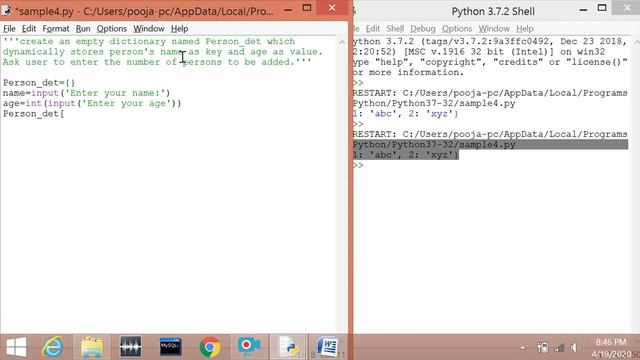Maximize the sample4.py editor window
Viewport: 640px width, 360px height.
(307, 8)
